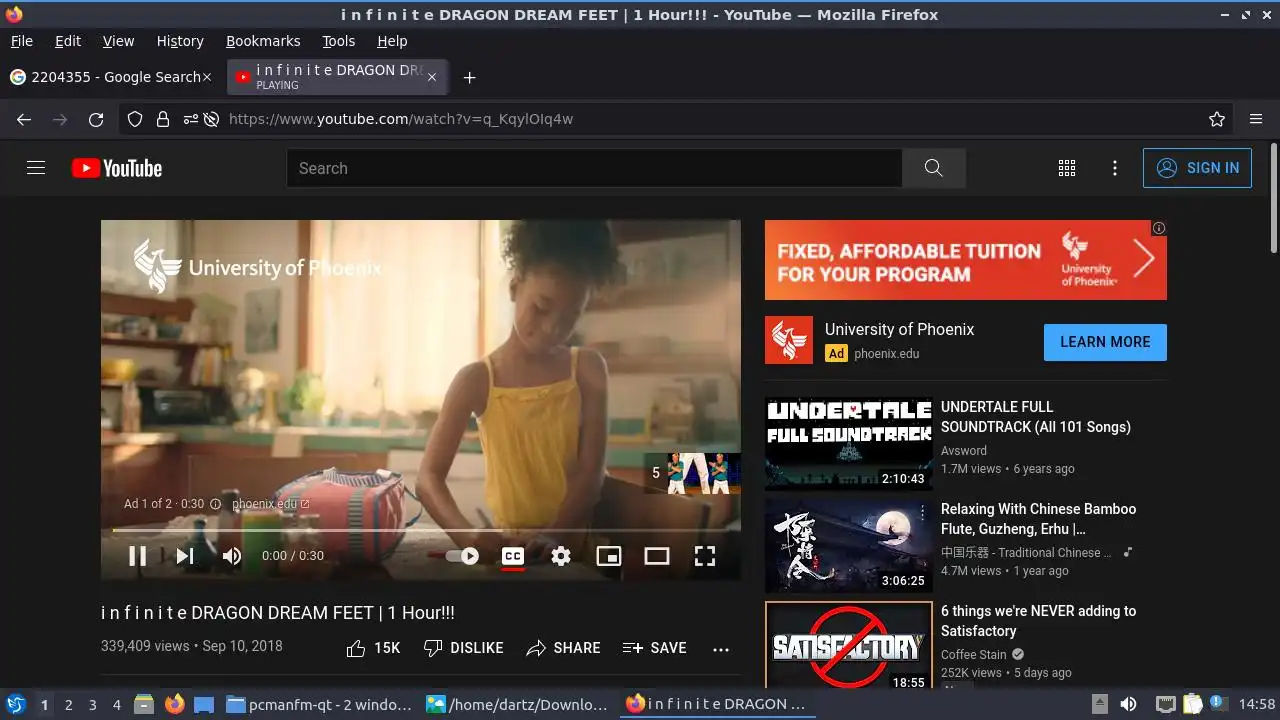This screenshot has height=720, width=1280.
Task: Click the video progress bar
Action: coord(420,530)
